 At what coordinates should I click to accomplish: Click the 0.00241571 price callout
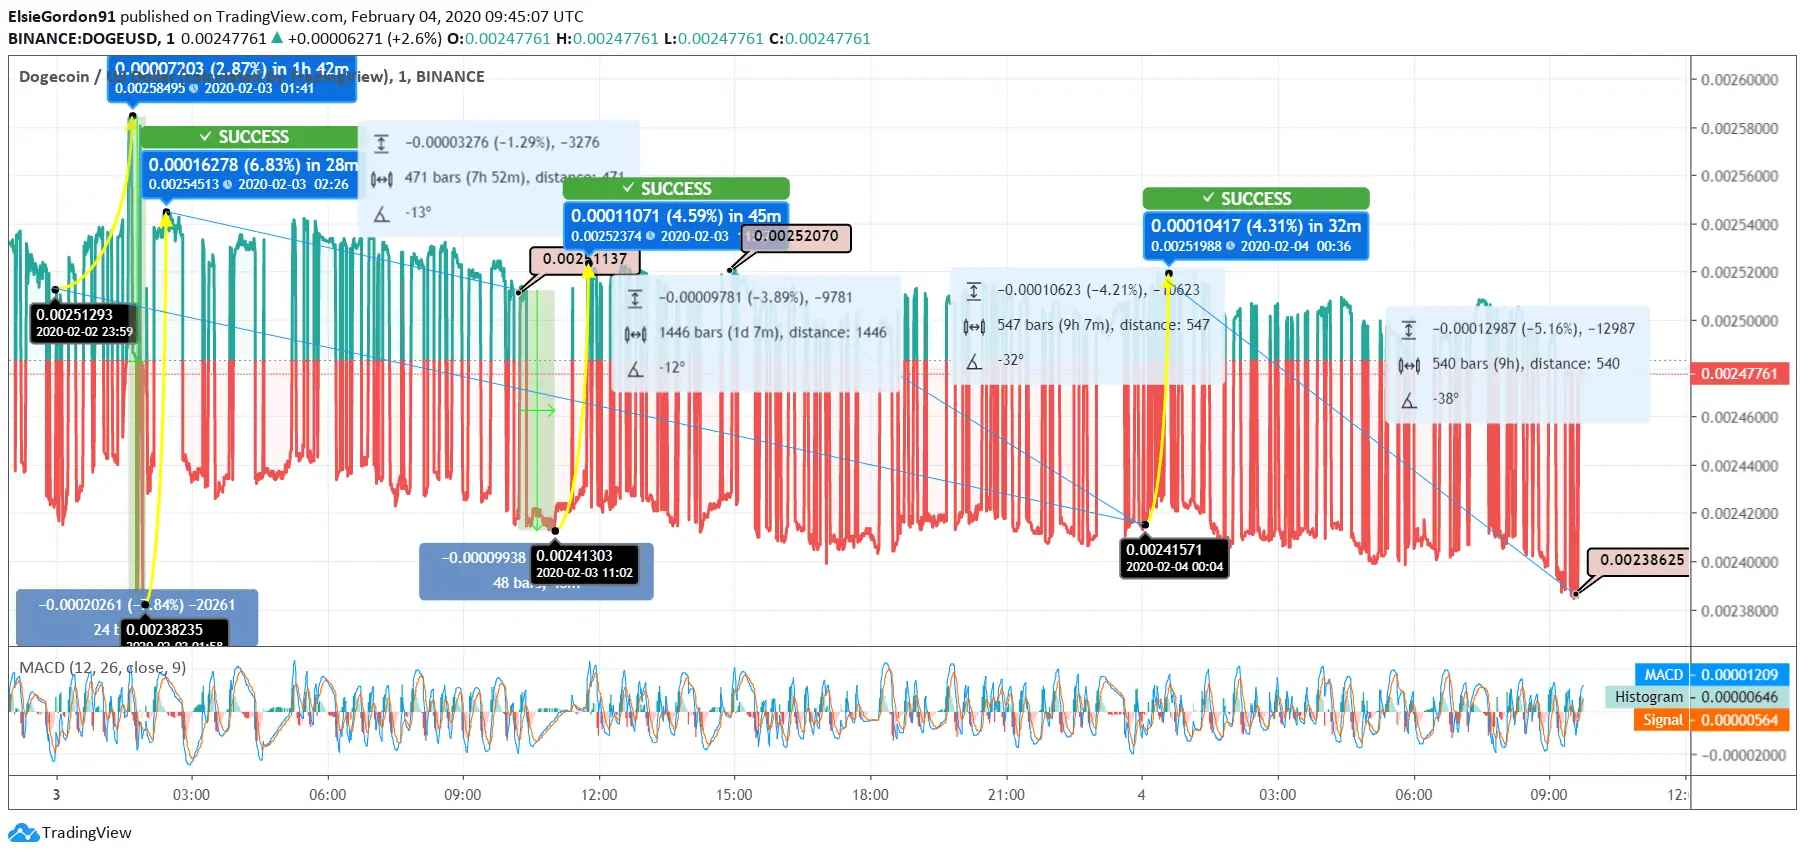pos(1174,557)
